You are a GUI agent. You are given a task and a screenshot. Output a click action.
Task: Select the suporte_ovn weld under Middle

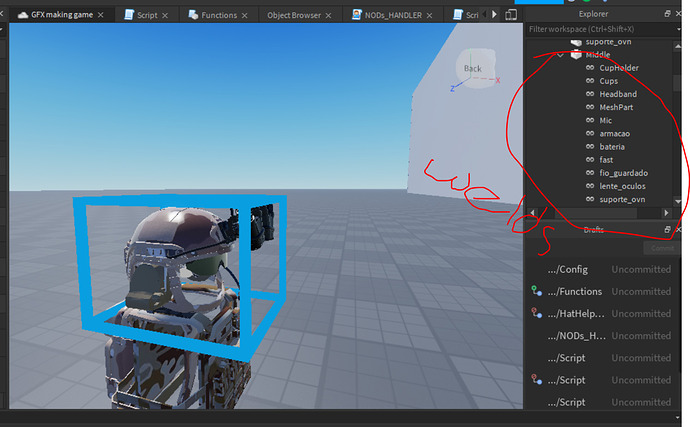[622, 199]
